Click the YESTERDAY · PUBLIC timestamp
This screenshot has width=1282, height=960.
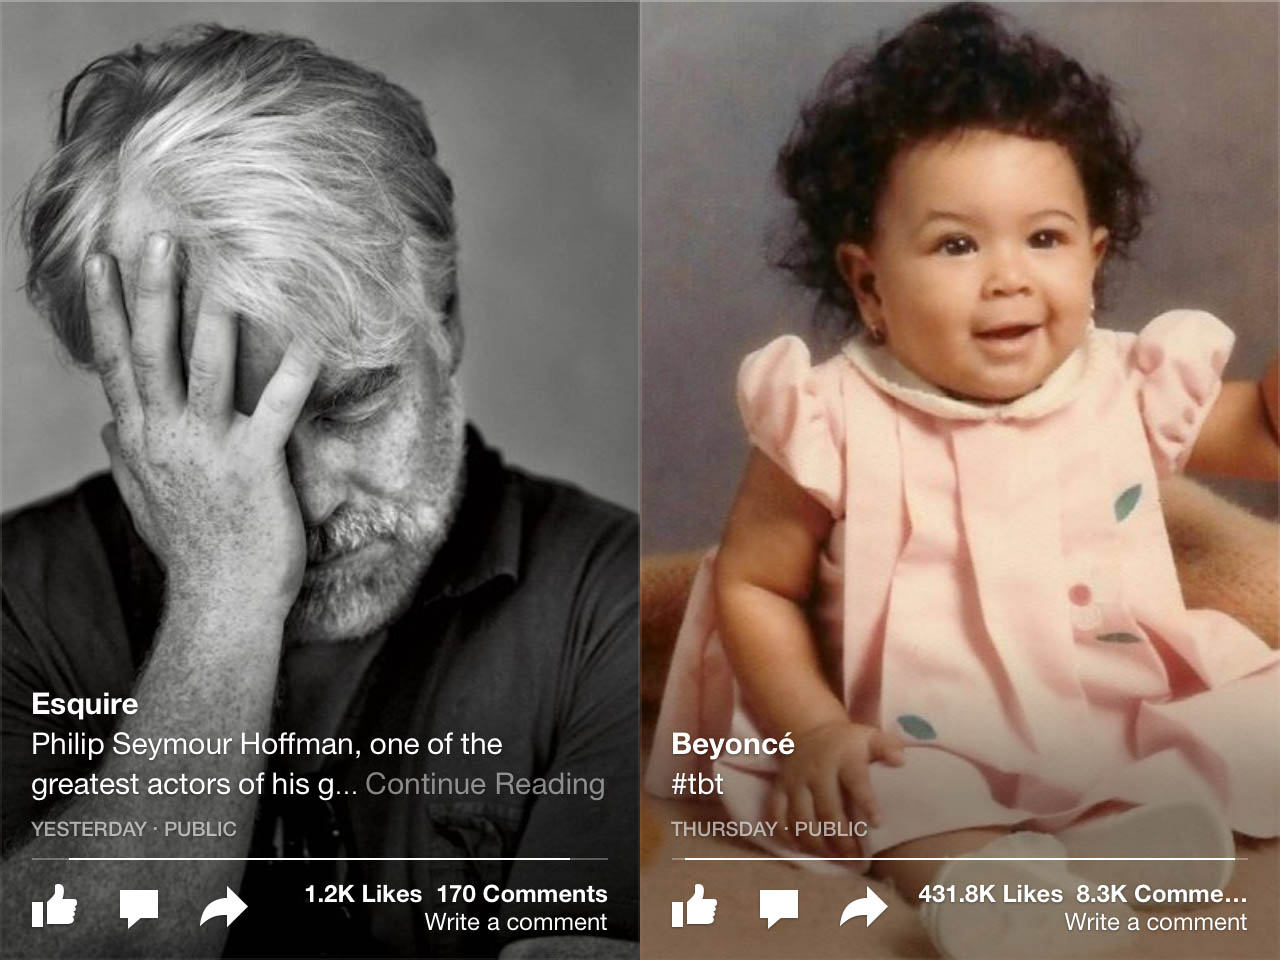coord(134,829)
